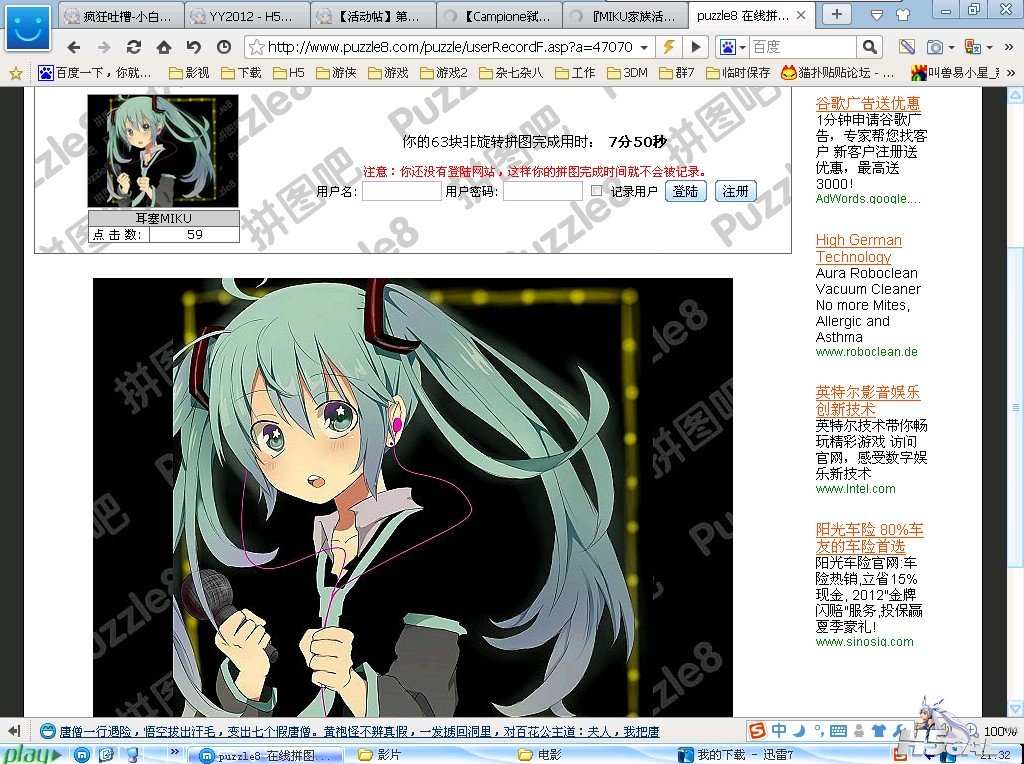
Task: Open browsing history clock icon
Action: pyautogui.click(x=224, y=47)
